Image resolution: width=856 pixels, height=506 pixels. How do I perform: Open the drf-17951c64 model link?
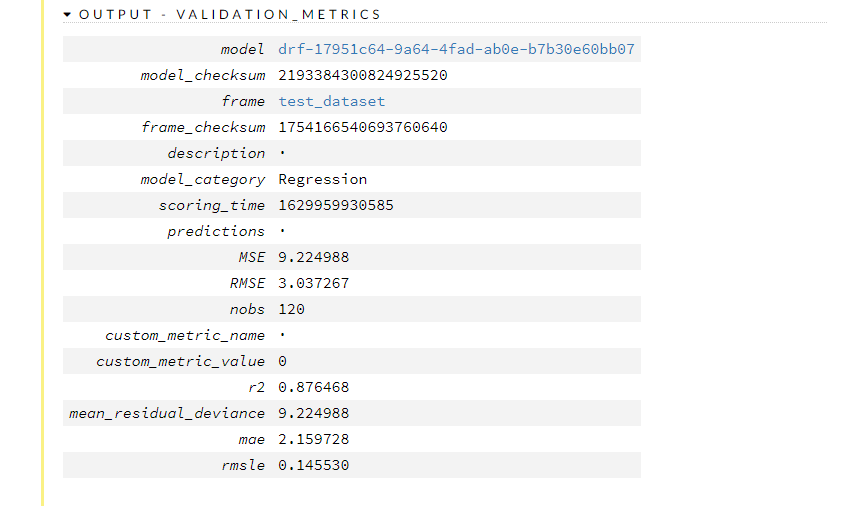tap(456, 49)
